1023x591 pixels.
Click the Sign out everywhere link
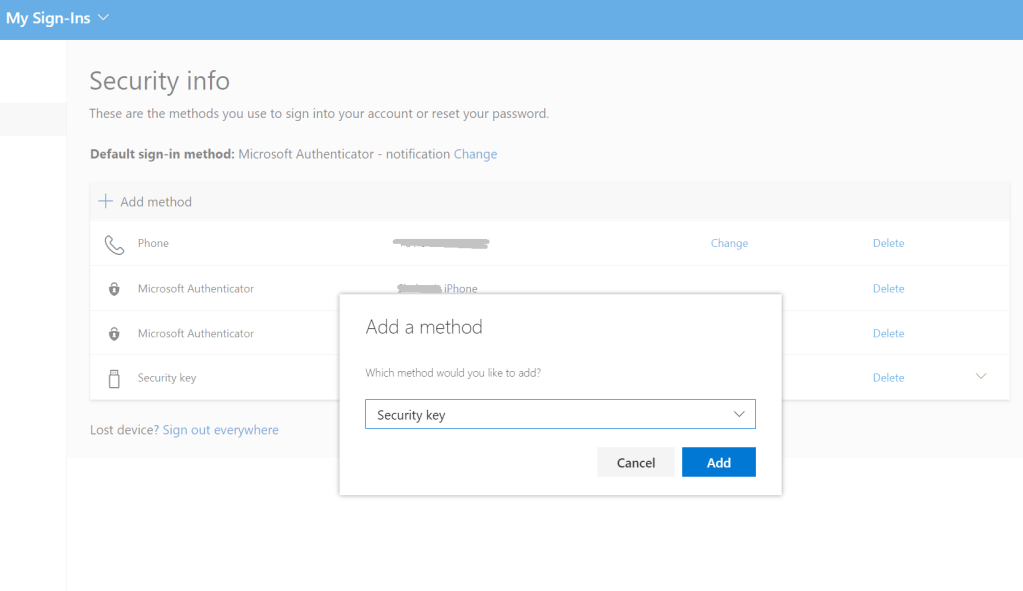tap(220, 430)
